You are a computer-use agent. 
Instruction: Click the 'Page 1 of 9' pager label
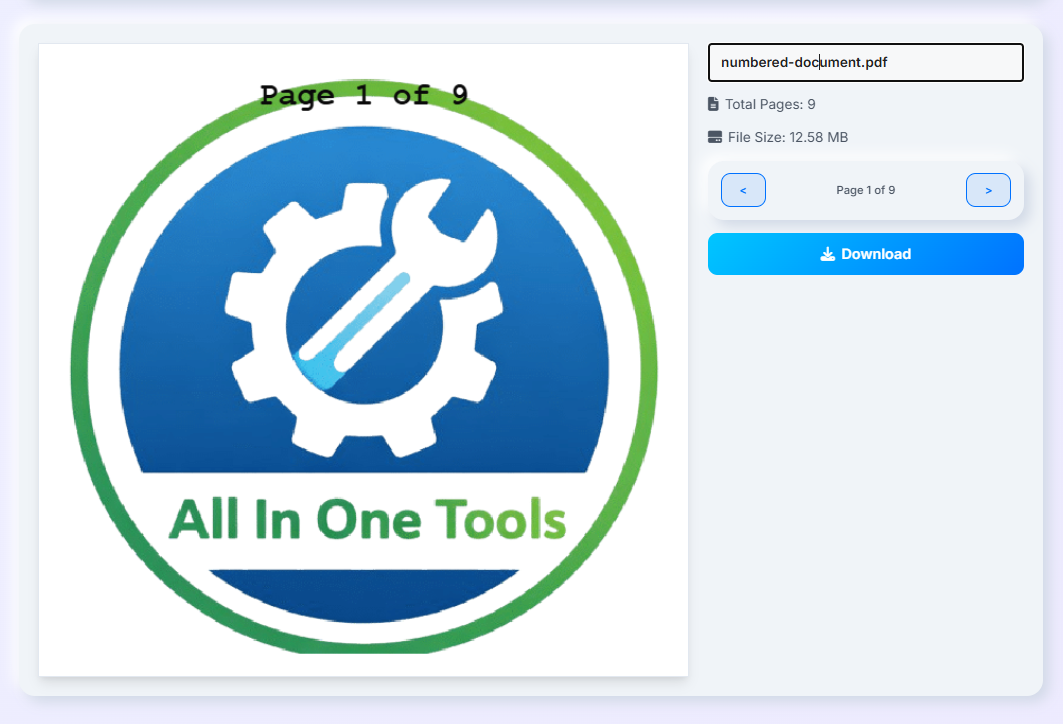(x=866, y=190)
